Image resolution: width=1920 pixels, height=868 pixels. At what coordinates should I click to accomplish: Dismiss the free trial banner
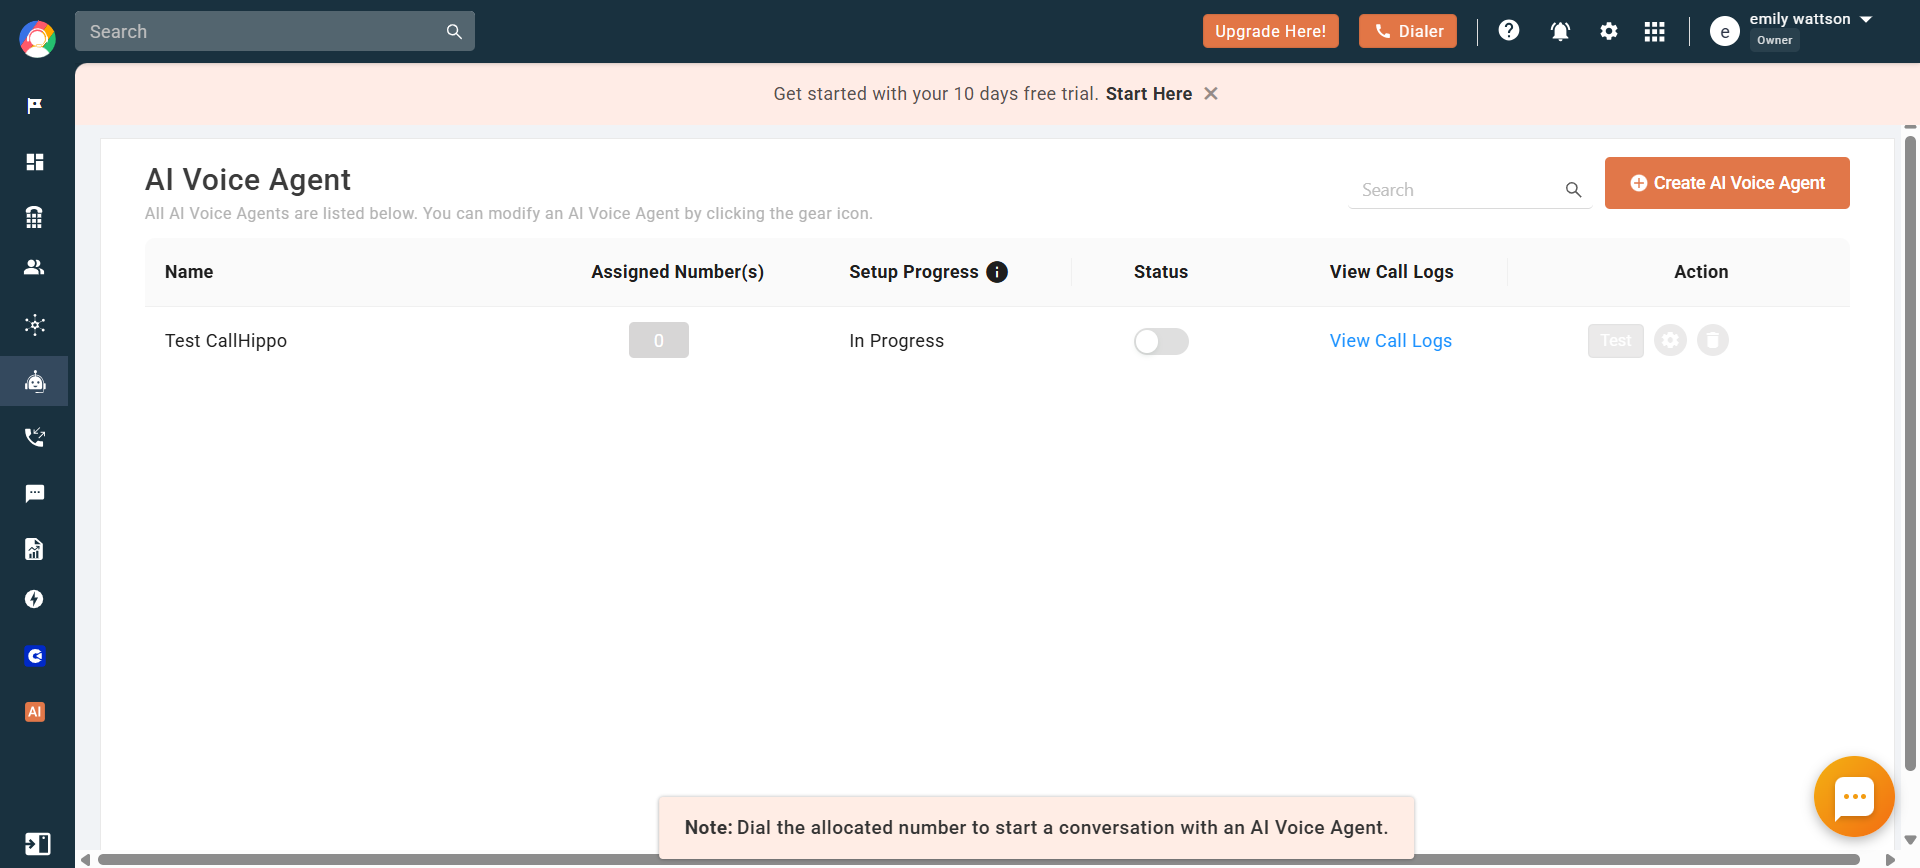point(1211,93)
